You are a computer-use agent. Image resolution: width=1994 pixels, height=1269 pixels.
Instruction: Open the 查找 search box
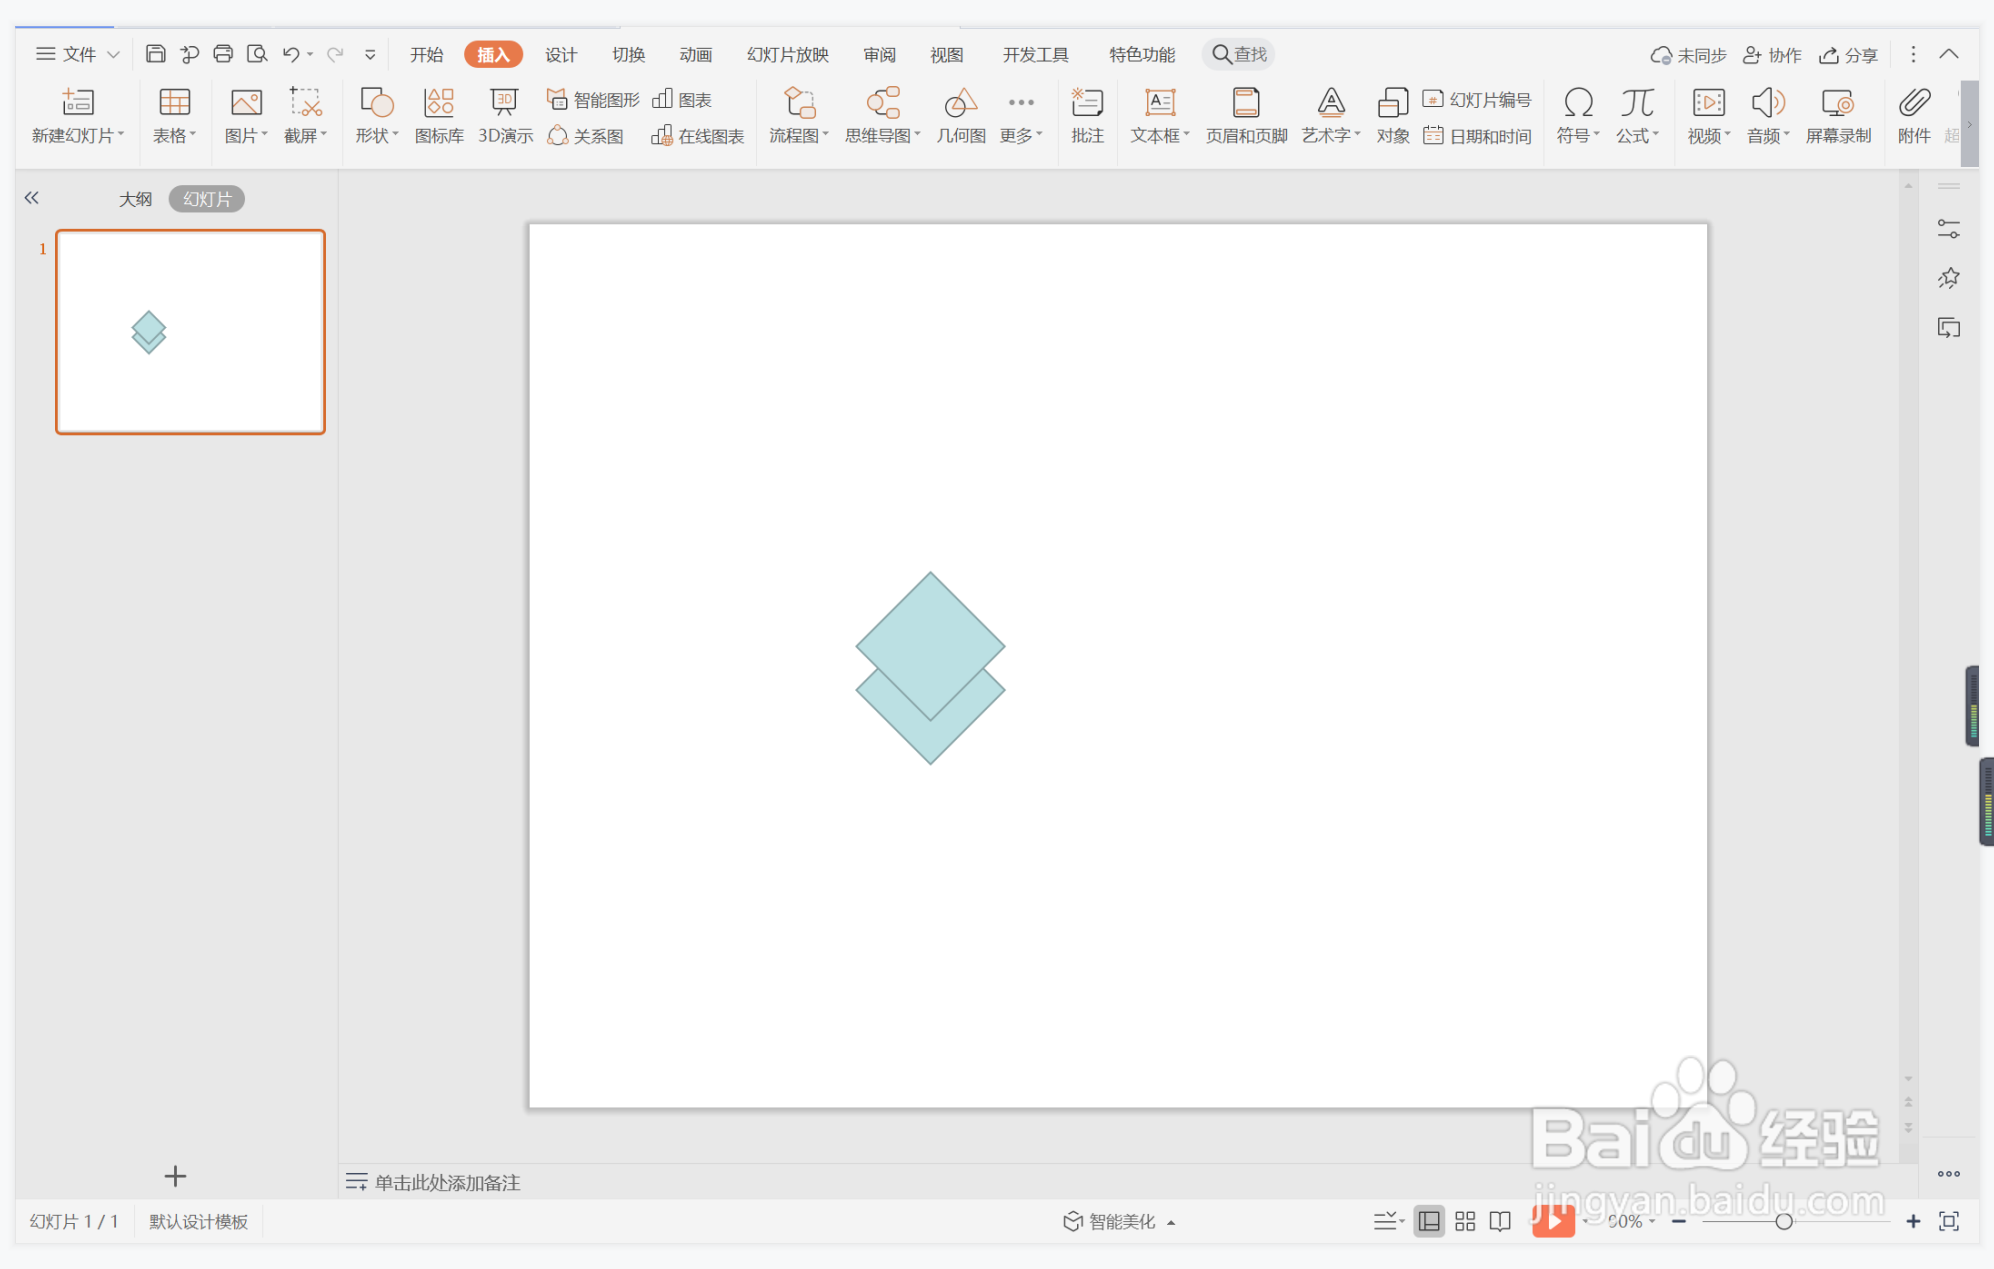pyautogui.click(x=1239, y=54)
